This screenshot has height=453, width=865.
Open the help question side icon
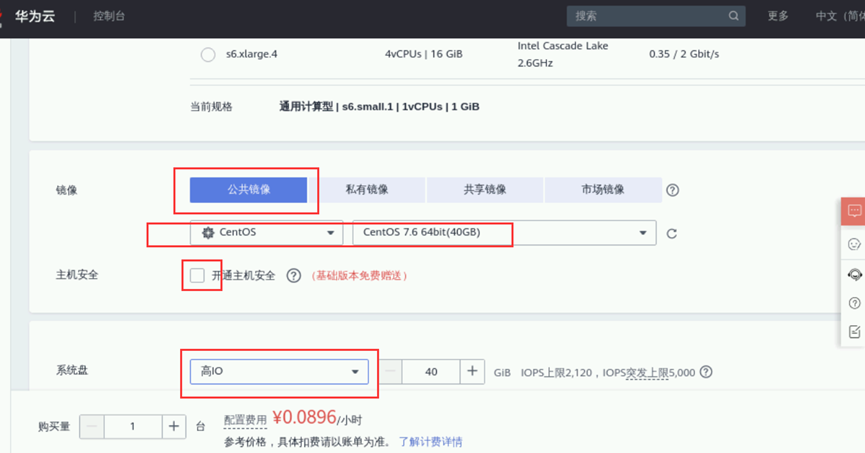pos(855,303)
